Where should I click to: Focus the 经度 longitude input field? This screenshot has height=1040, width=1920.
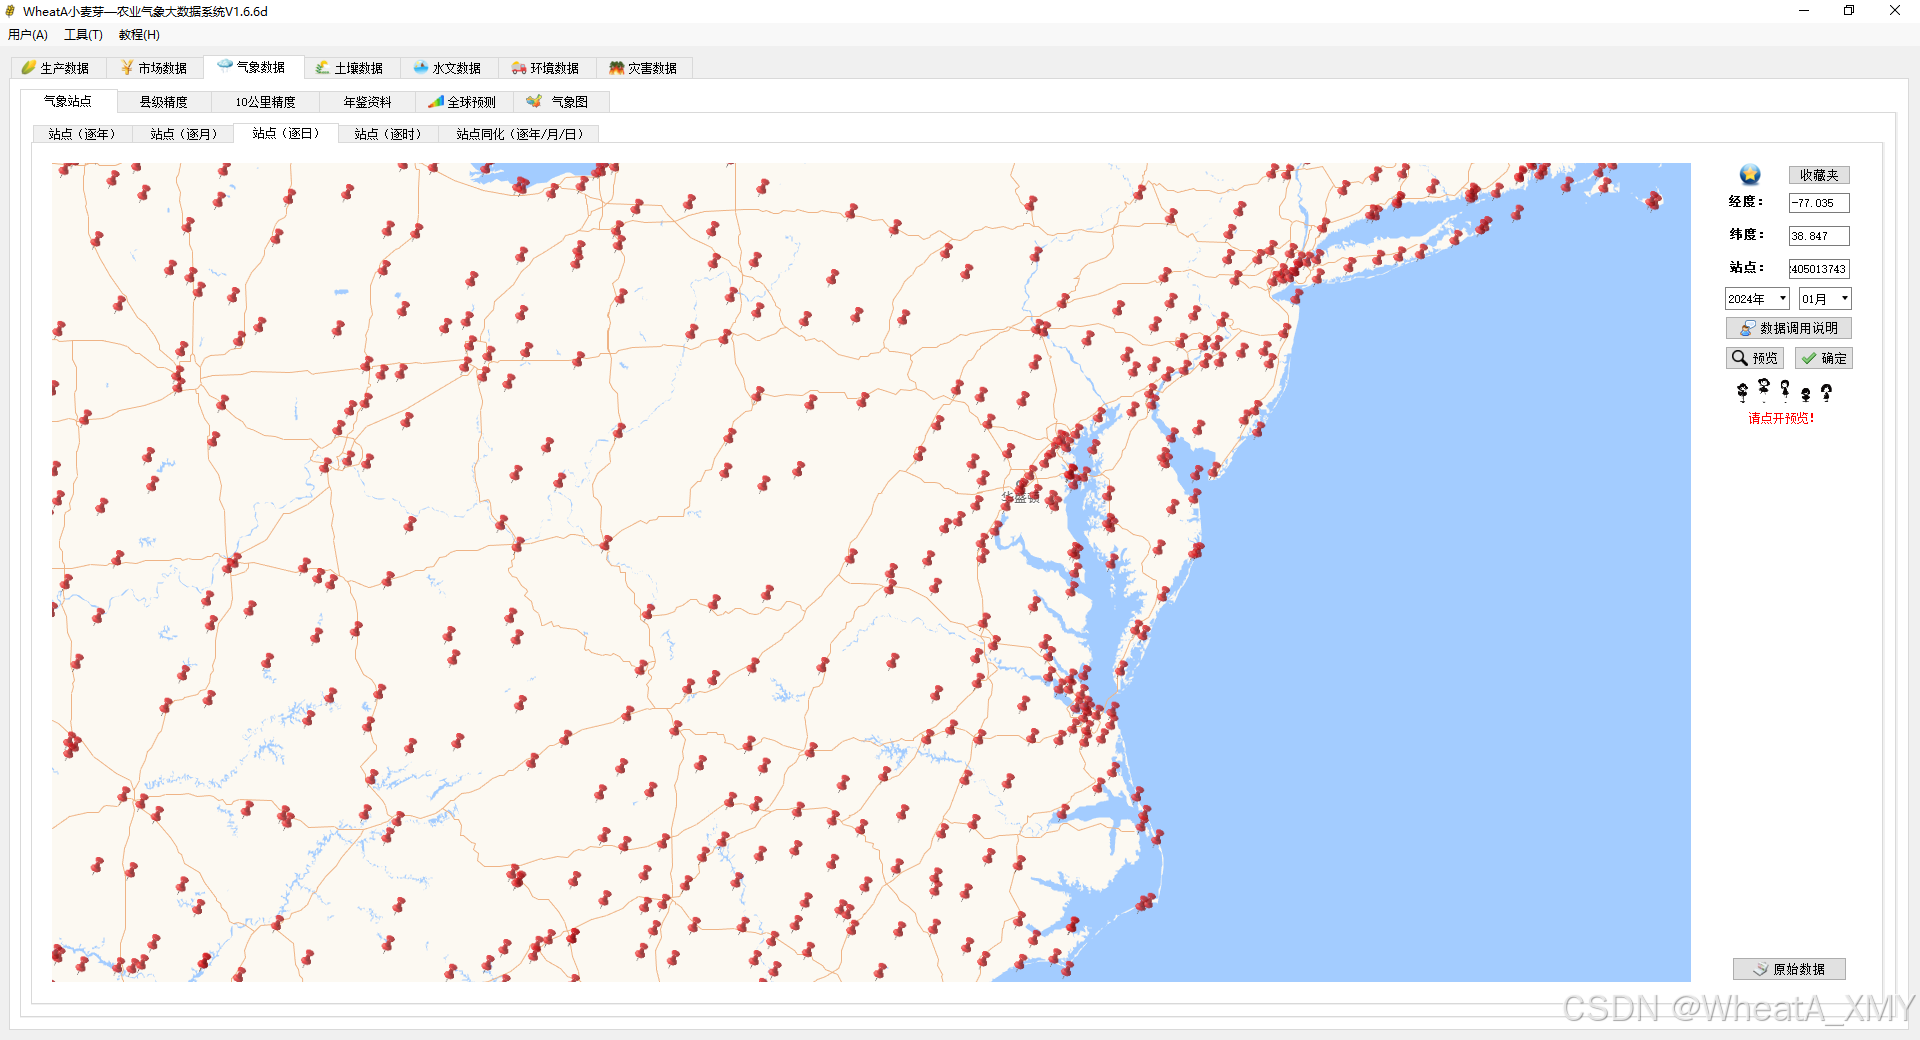point(1819,203)
